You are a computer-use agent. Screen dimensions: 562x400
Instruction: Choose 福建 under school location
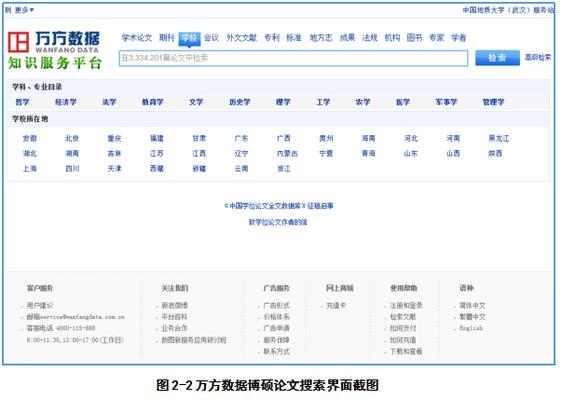click(x=157, y=138)
